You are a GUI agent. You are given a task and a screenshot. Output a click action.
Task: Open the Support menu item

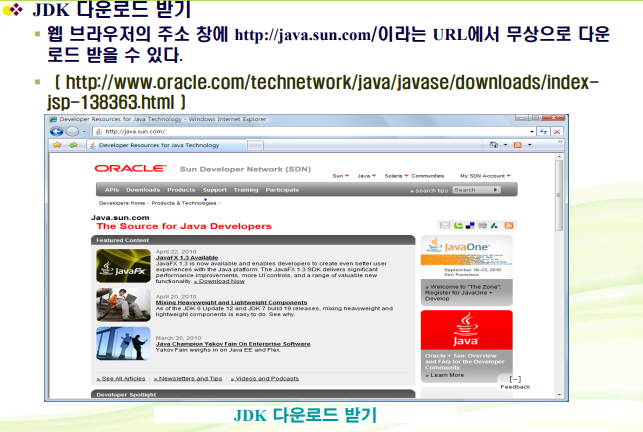point(214,190)
